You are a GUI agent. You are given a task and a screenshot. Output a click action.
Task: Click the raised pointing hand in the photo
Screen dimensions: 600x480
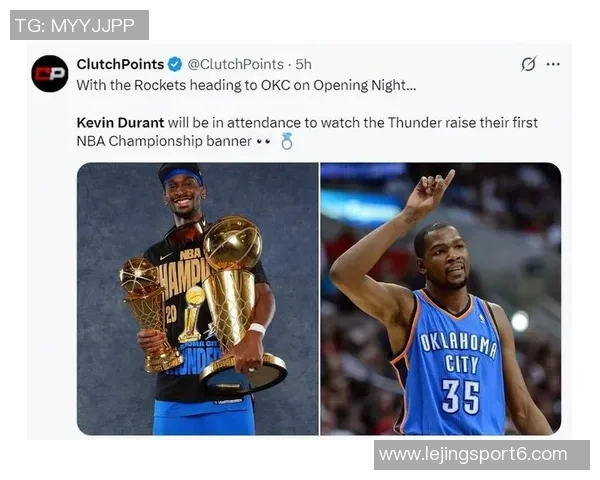click(x=429, y=191)
